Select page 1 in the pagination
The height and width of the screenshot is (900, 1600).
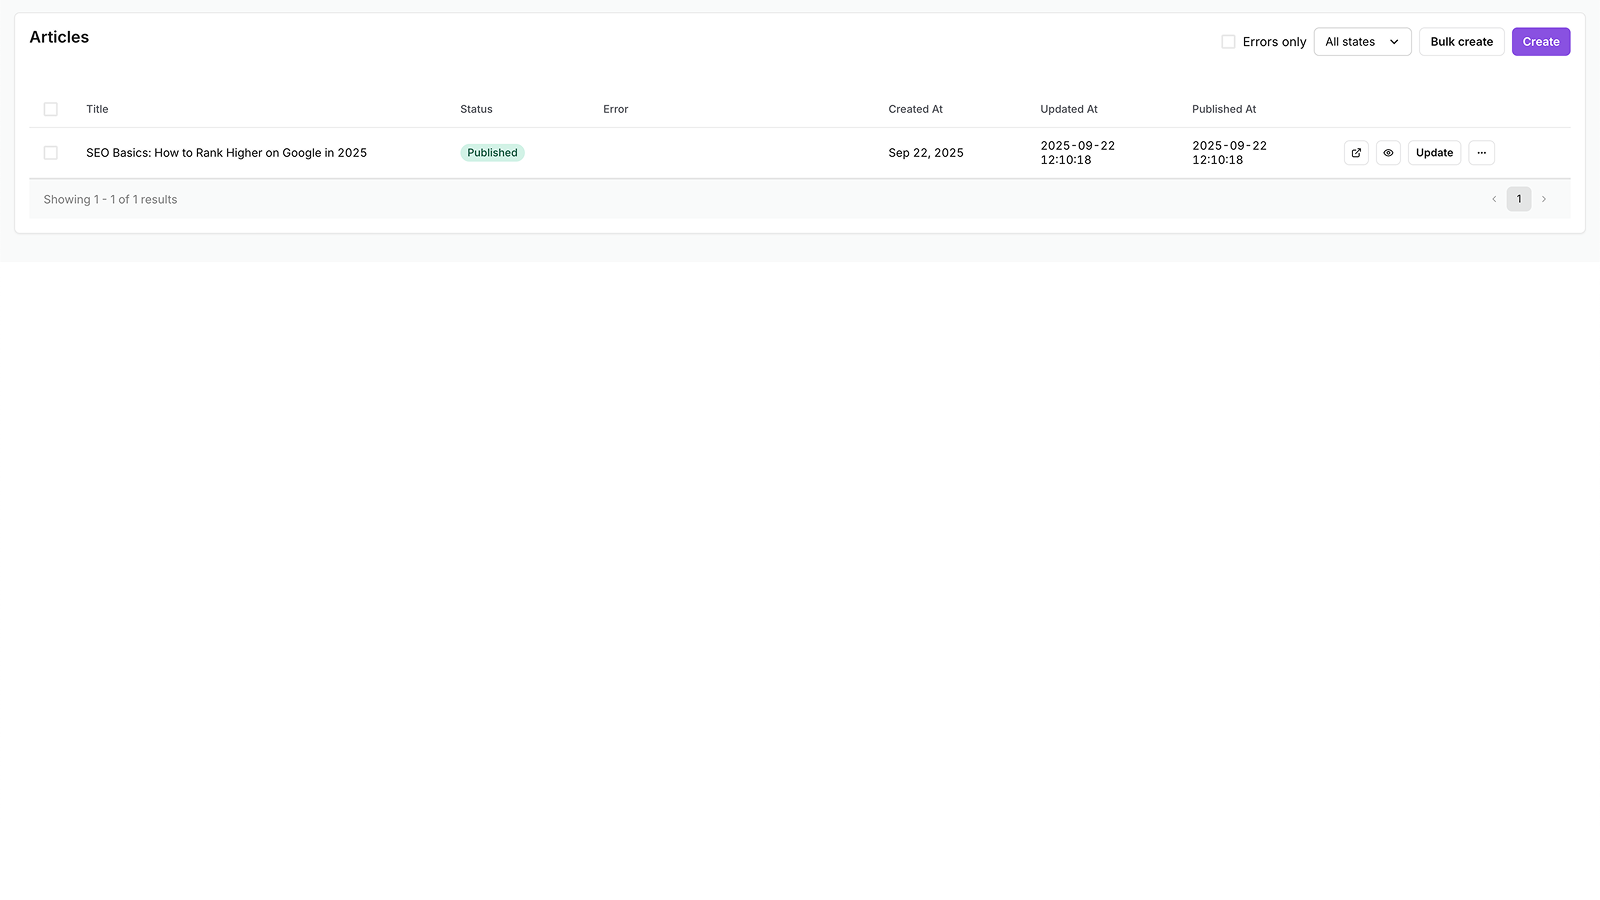click(1519, 199)
